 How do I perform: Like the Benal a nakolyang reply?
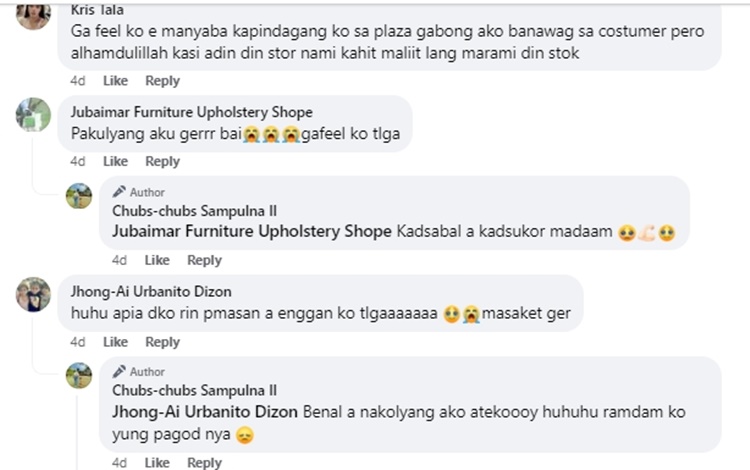157,462
